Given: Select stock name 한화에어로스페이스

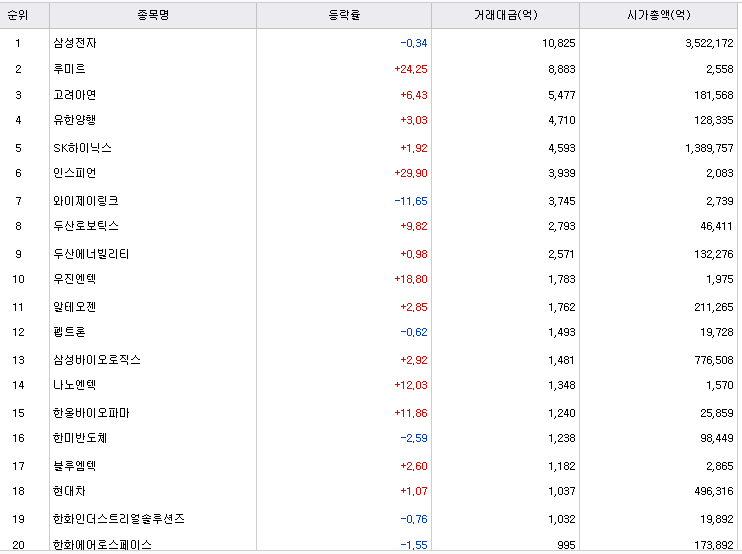Looking at the screenshot, I should tap(102, 545).
